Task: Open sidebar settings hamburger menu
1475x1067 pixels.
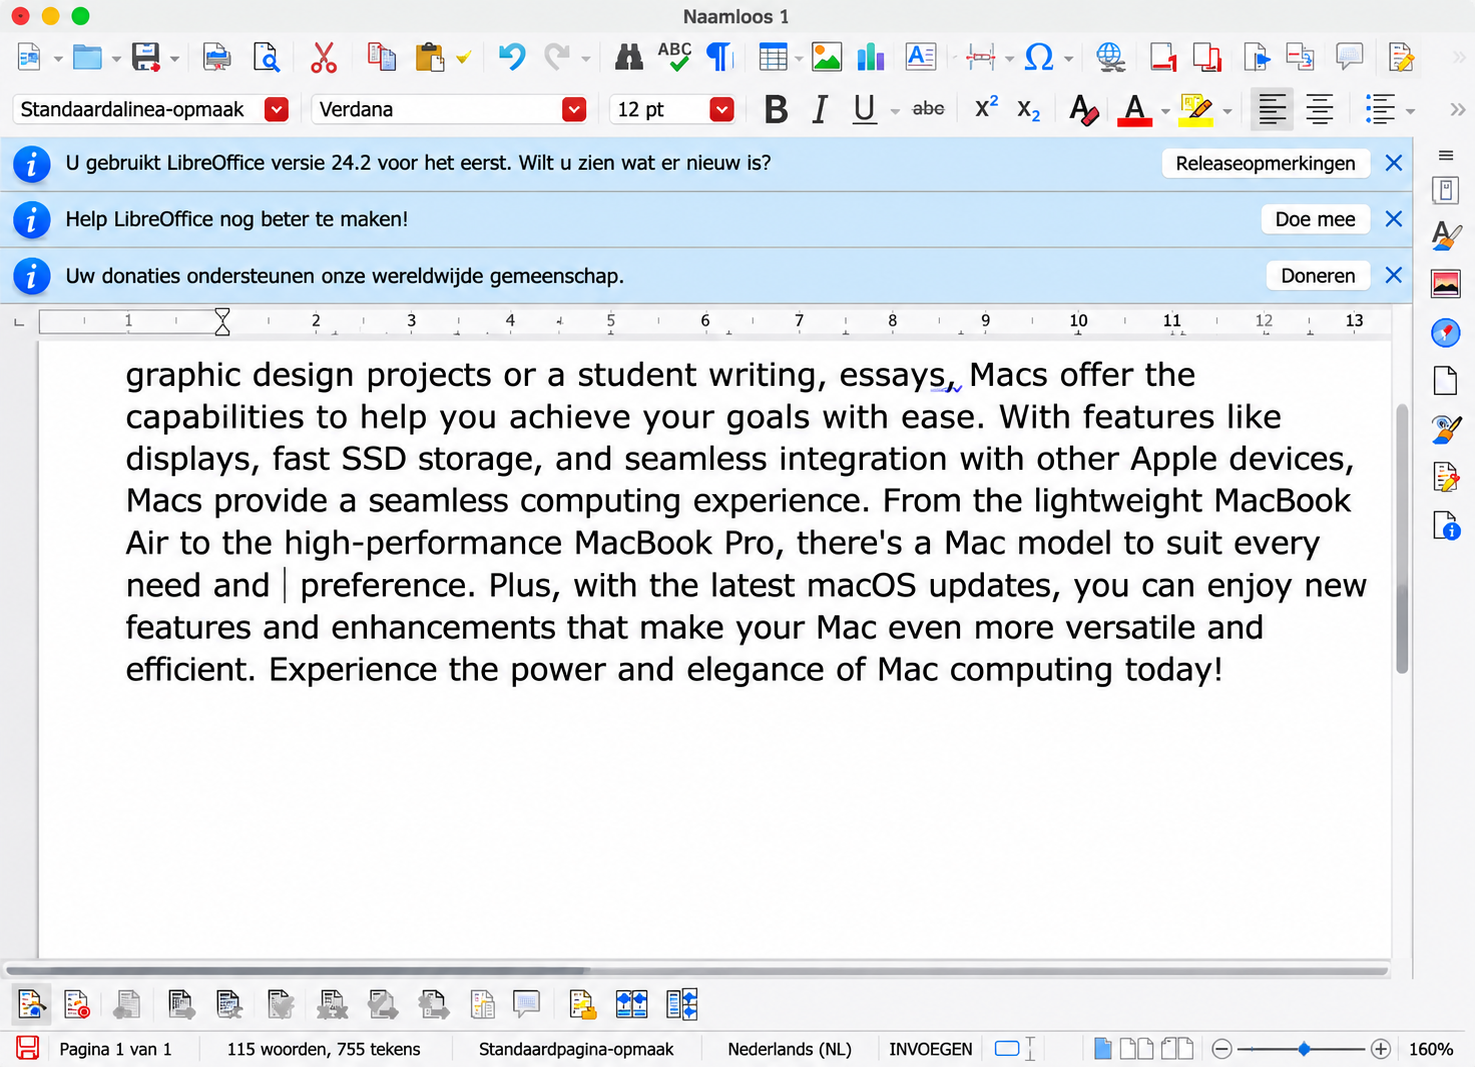Action: (1446, 155)
